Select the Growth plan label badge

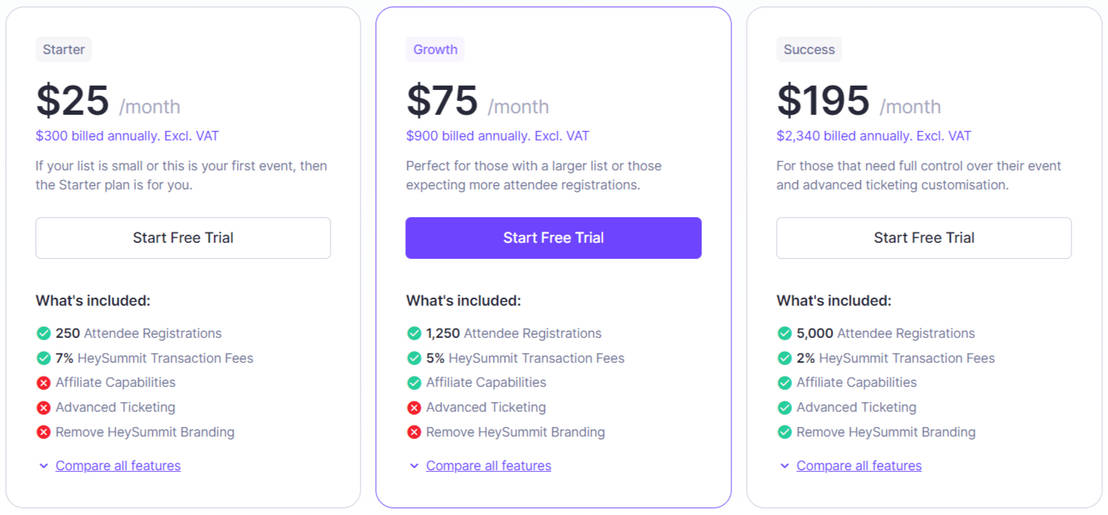(x=435, y=49)
